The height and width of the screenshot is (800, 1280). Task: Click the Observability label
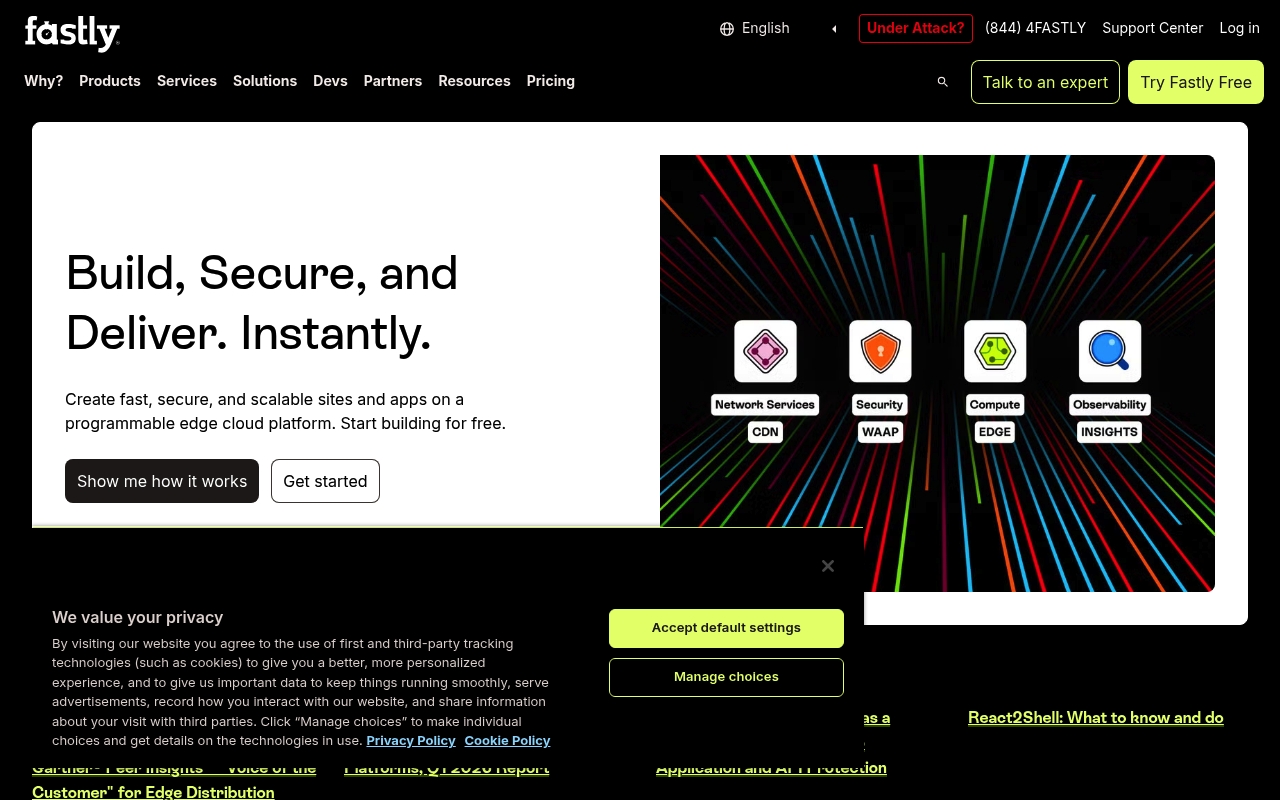[x=1110, y=405]
